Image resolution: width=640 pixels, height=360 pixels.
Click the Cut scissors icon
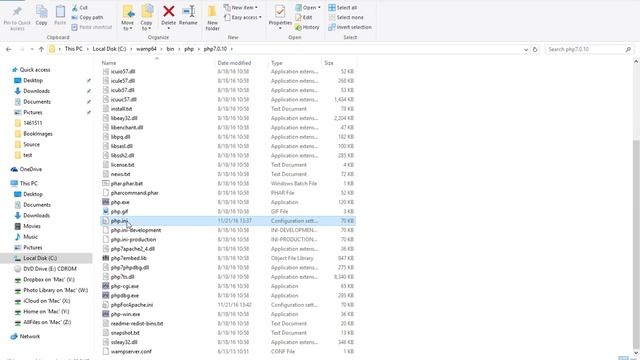75,8
